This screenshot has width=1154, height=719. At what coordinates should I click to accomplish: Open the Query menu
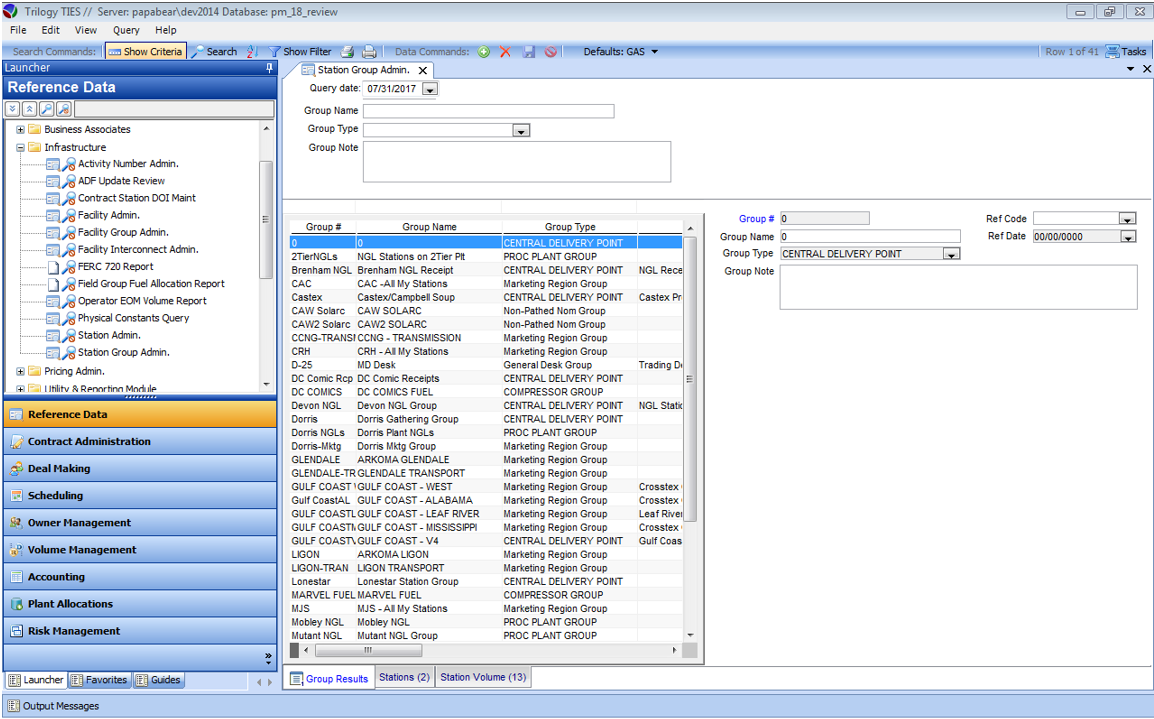pos(126,30)
